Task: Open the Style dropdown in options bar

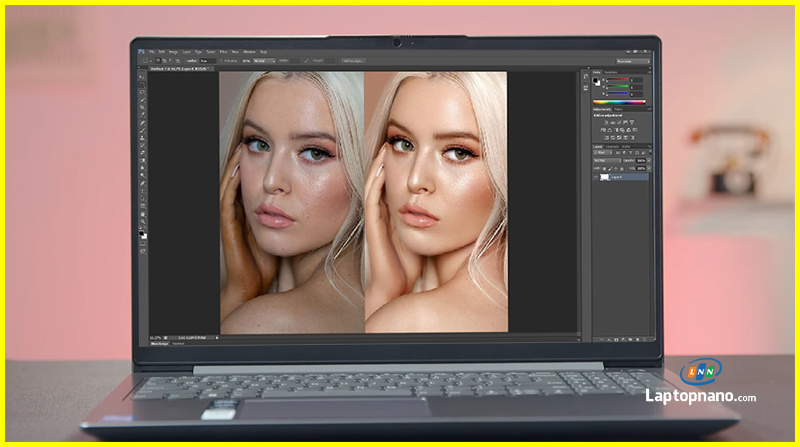Action: tap(264, 61)
